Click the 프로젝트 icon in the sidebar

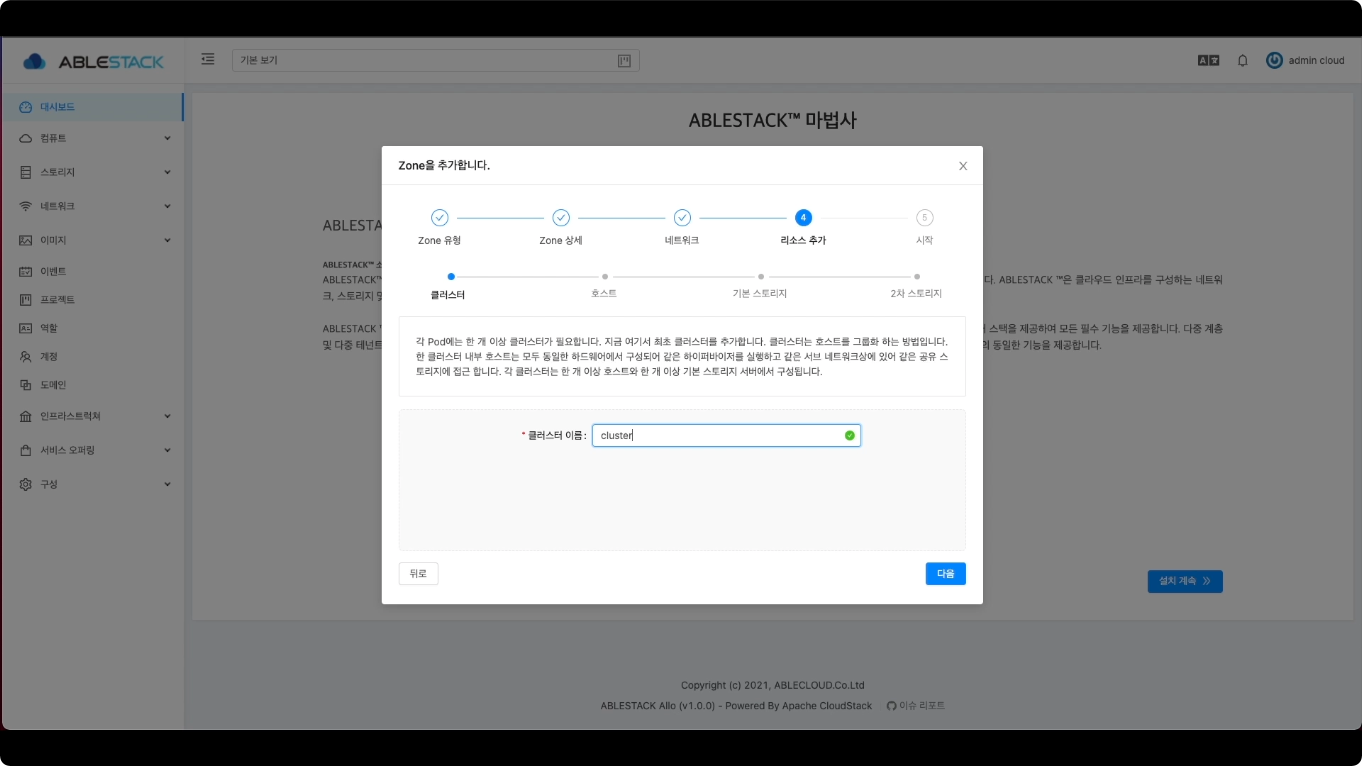(26, 300)
